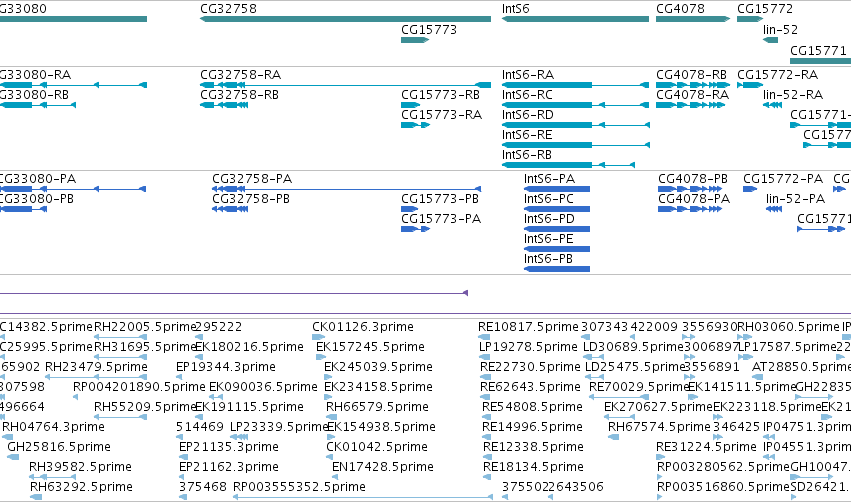Click EST RE10817.5prime

[x=482, y=337]
